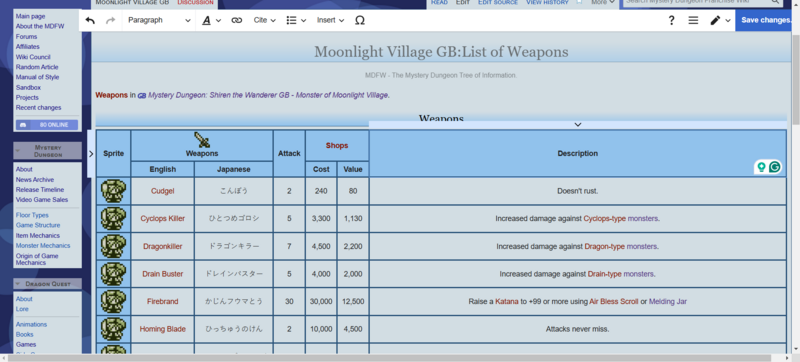Open the special character omega tool

pyautogui.click(x=360, y=20)
